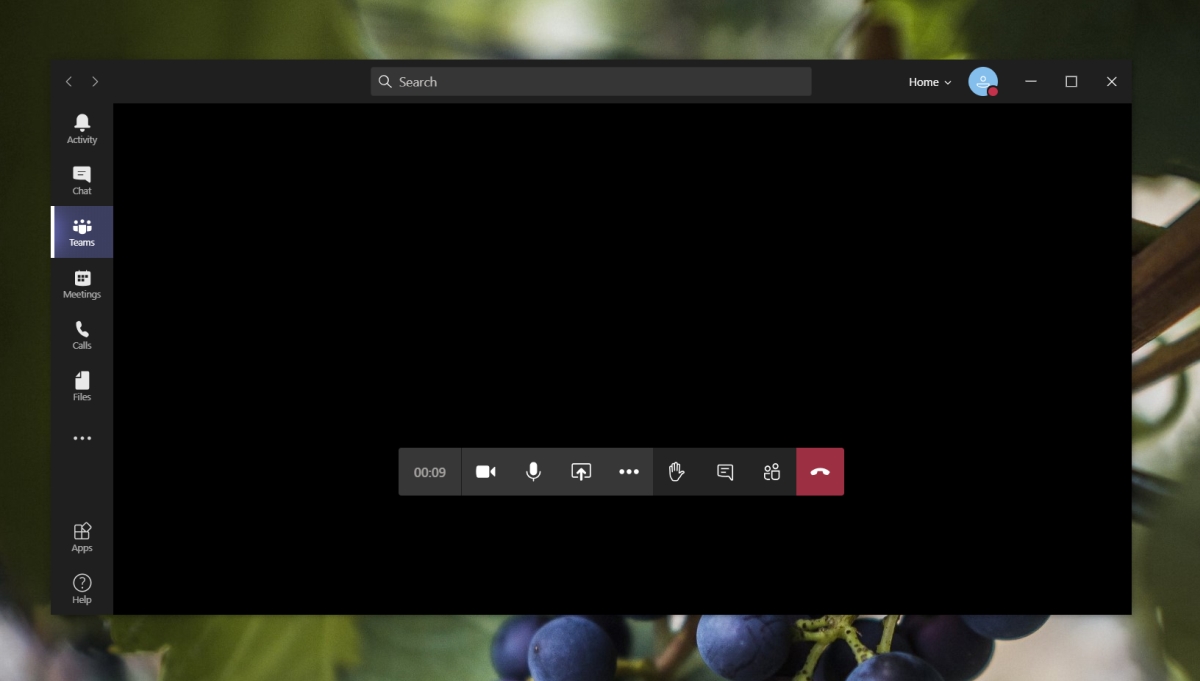Image resolution: width=1200 pixels, height=681 pixels.
Task: Open the Activity feed
Action: (x=82, y=129)
